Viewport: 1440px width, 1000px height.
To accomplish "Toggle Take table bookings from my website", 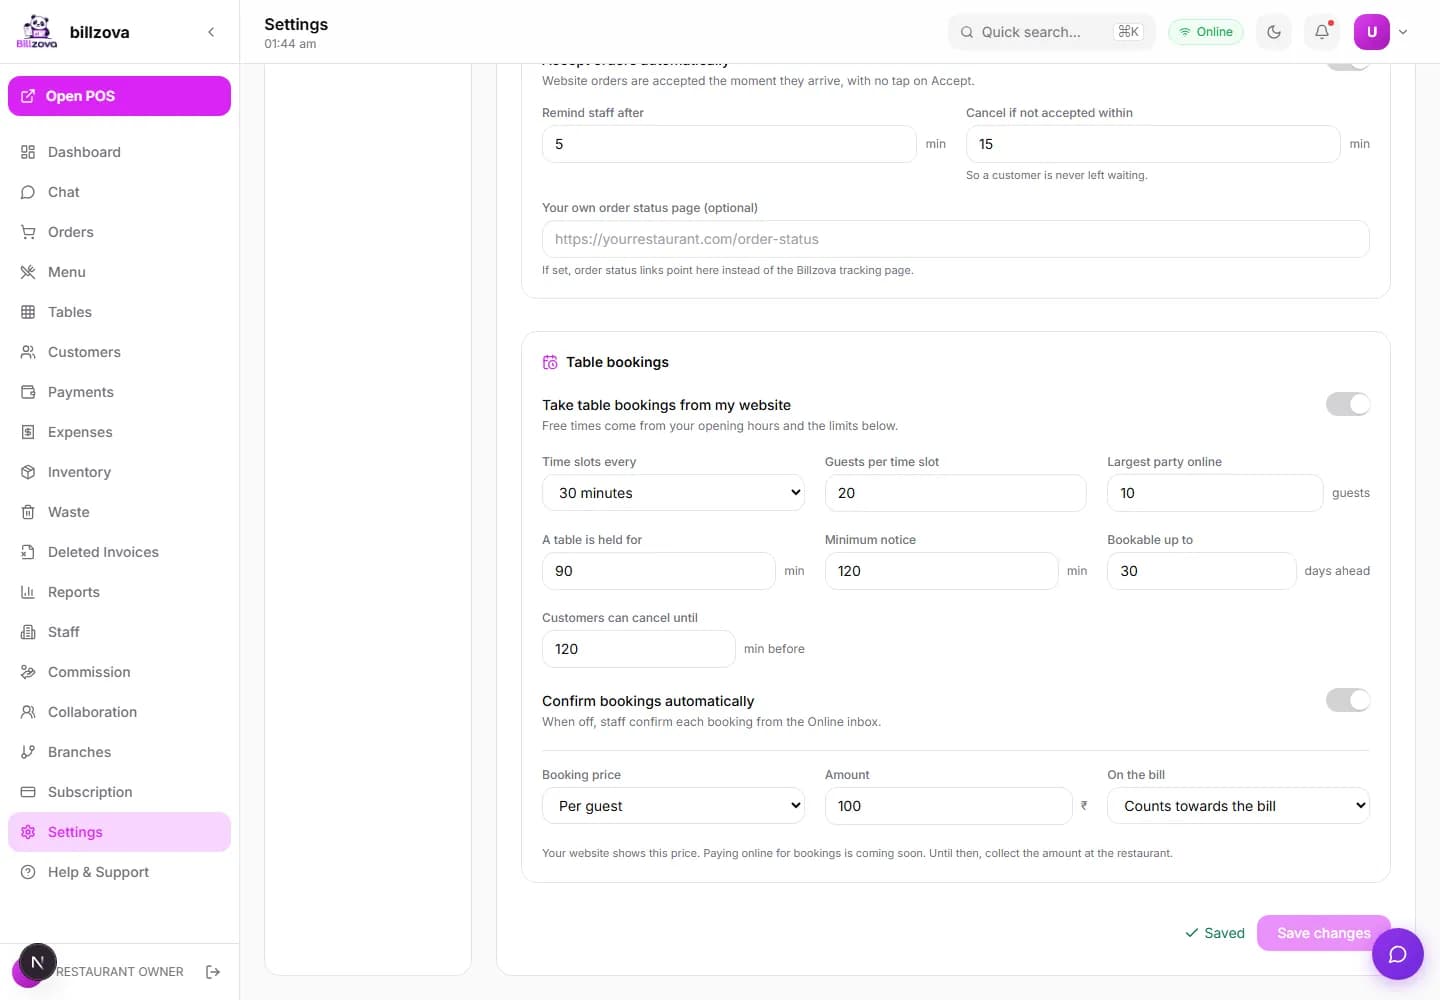I will pos(1348,404).
